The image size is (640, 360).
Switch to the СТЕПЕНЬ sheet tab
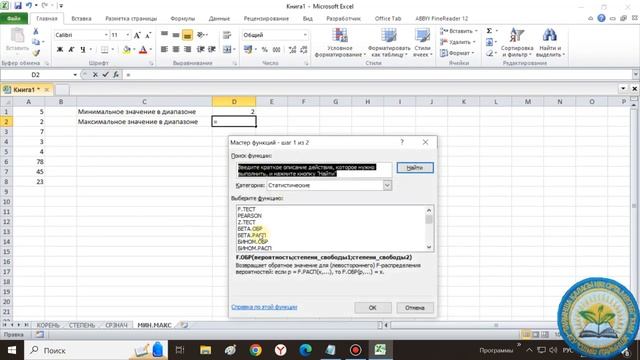(x=82, y=325)
